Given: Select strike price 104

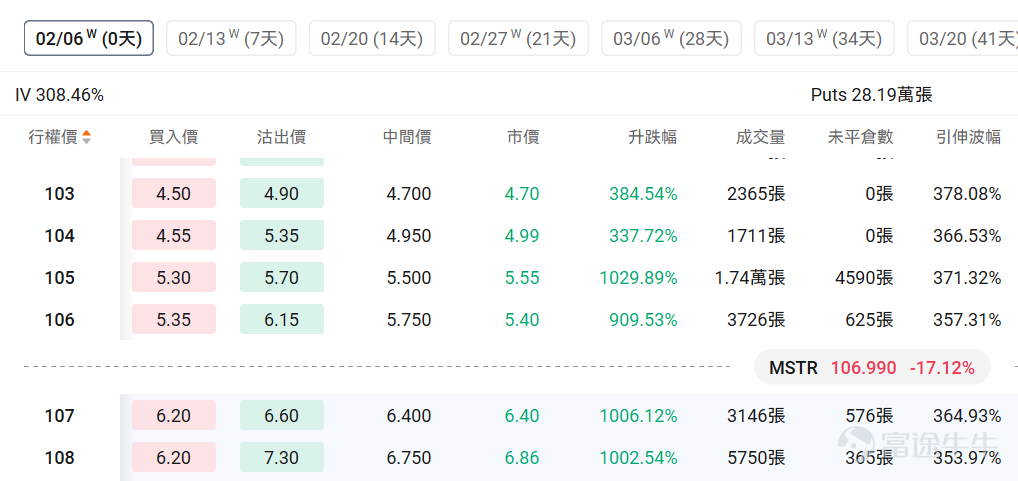Looking at the screenshot, I should pyautogui.click(x=60, y=236).
